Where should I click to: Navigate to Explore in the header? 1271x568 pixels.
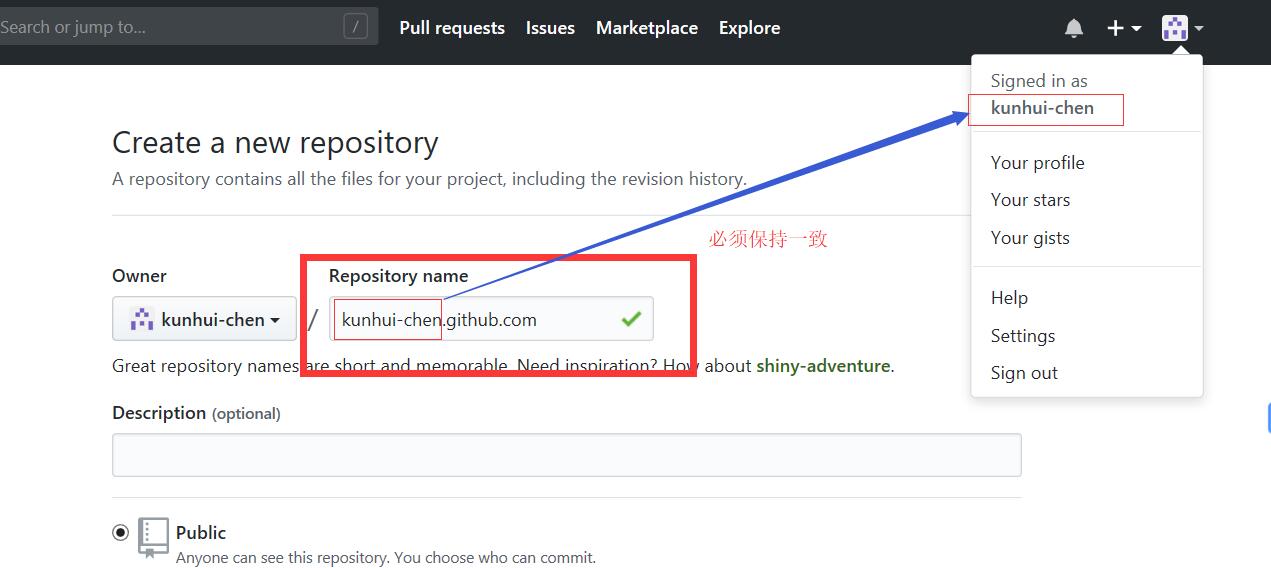tap(749, 28)
